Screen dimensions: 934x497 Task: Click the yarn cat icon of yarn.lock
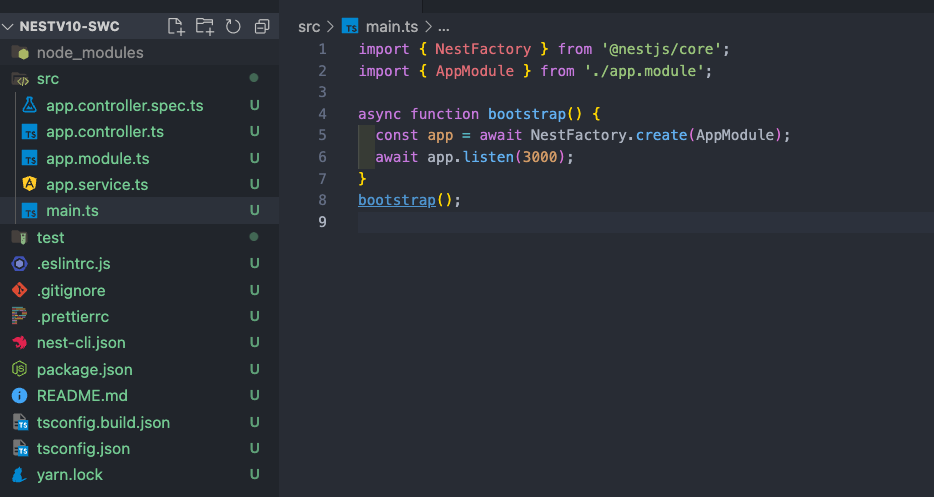tap(20, 474)
